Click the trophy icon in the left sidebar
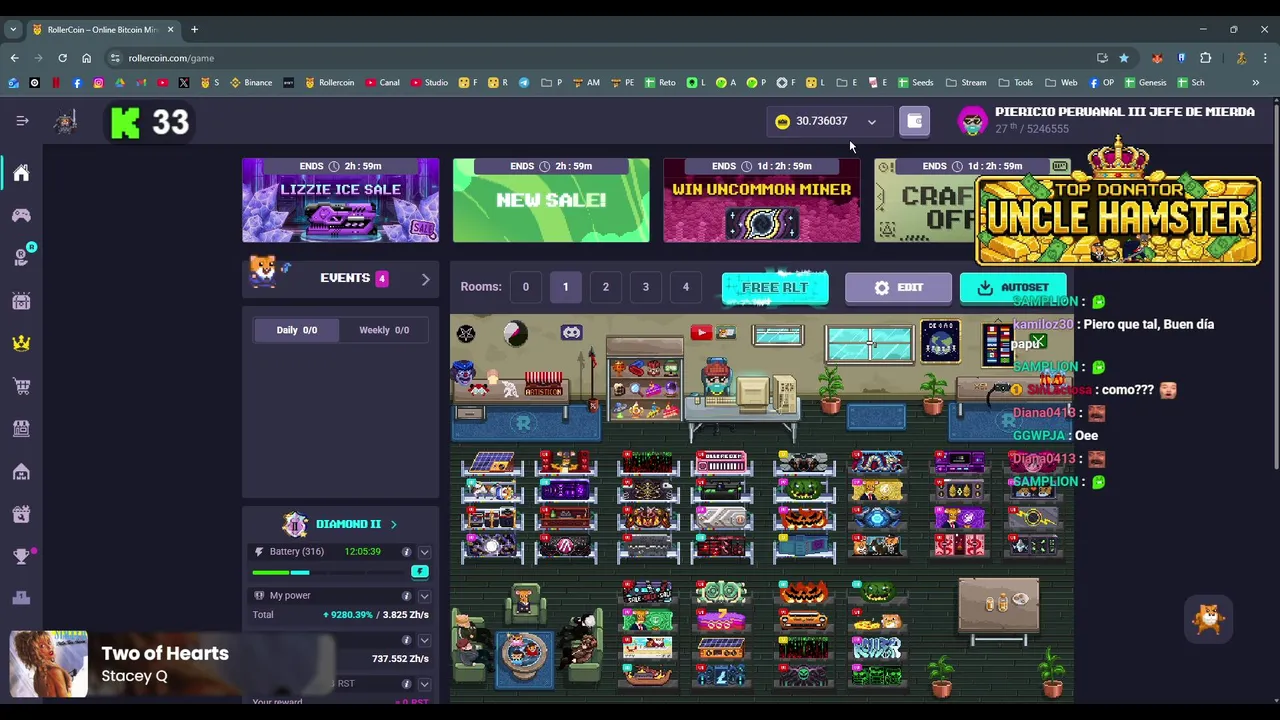1280x720 pixels. pos(21,556)
